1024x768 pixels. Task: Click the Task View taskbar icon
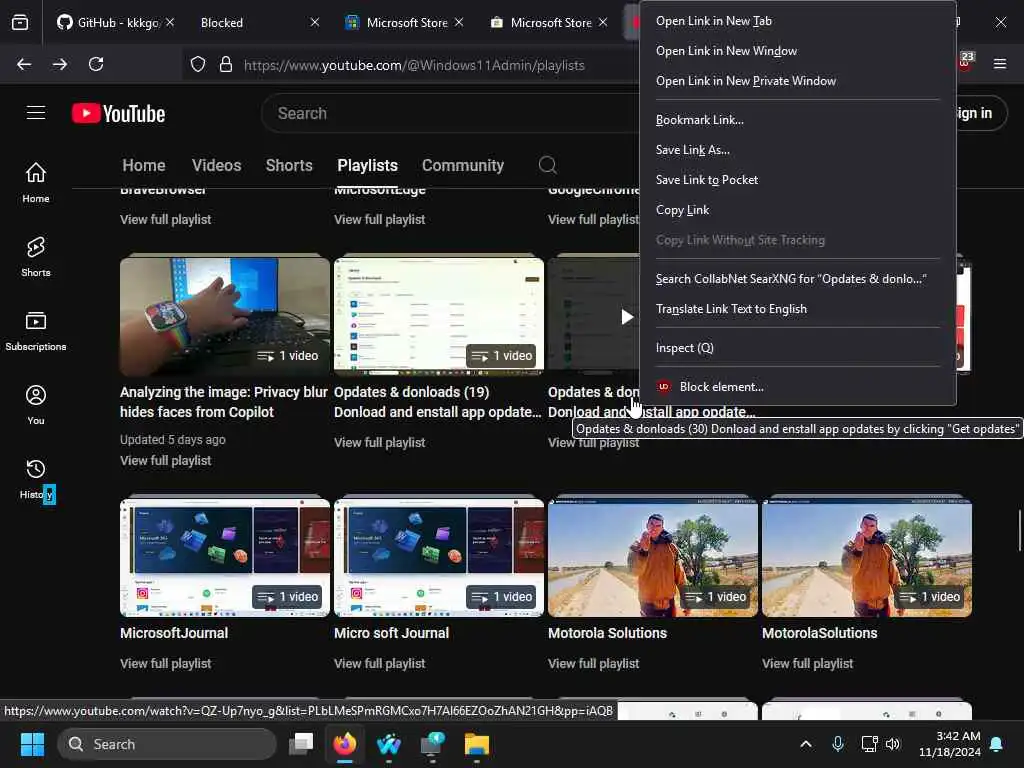(301, 744)
